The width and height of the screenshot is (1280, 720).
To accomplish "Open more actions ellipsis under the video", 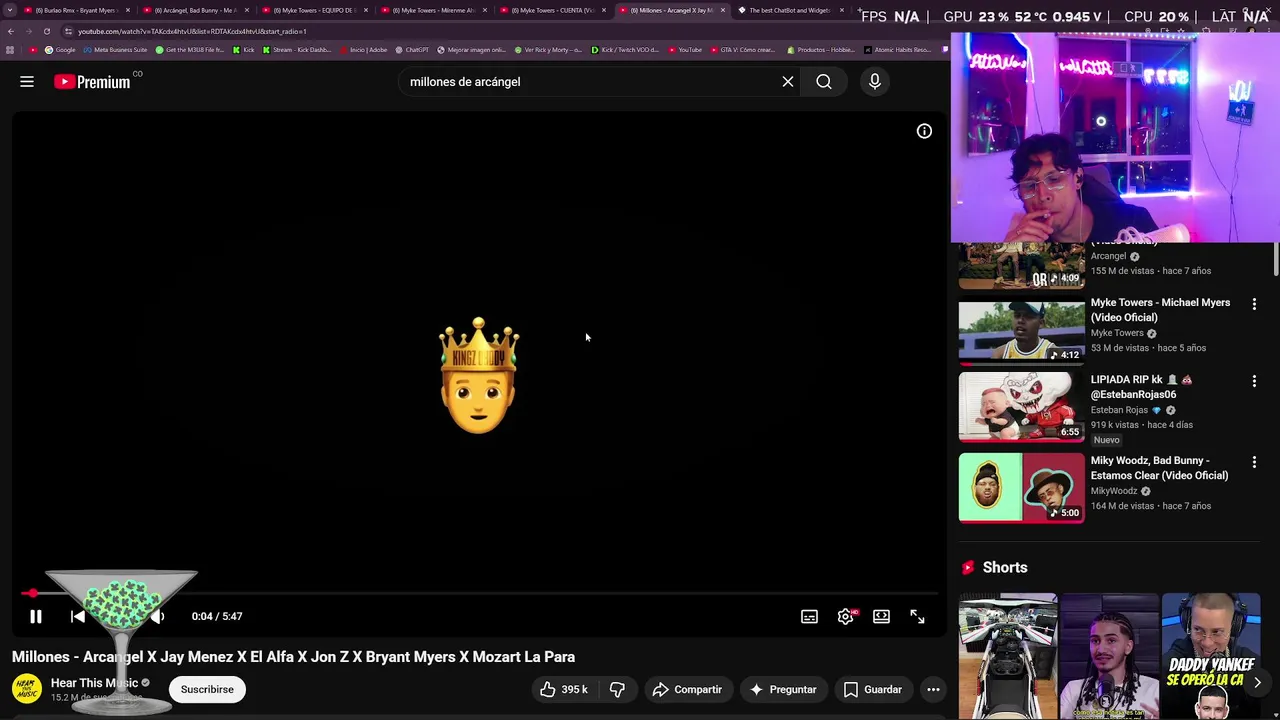I will click(933, 689).
